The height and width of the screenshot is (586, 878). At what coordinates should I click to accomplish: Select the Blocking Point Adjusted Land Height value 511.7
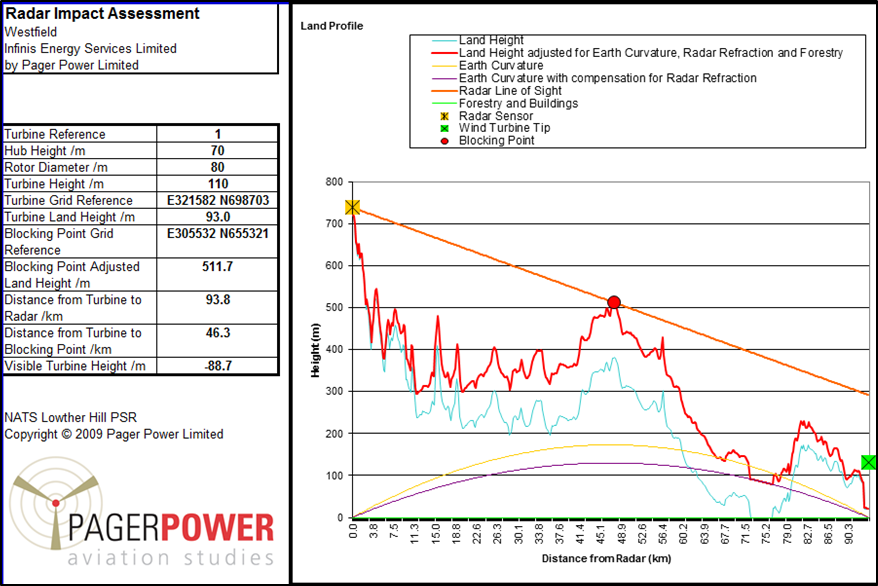pyautogui.click(x=218, y=267)
